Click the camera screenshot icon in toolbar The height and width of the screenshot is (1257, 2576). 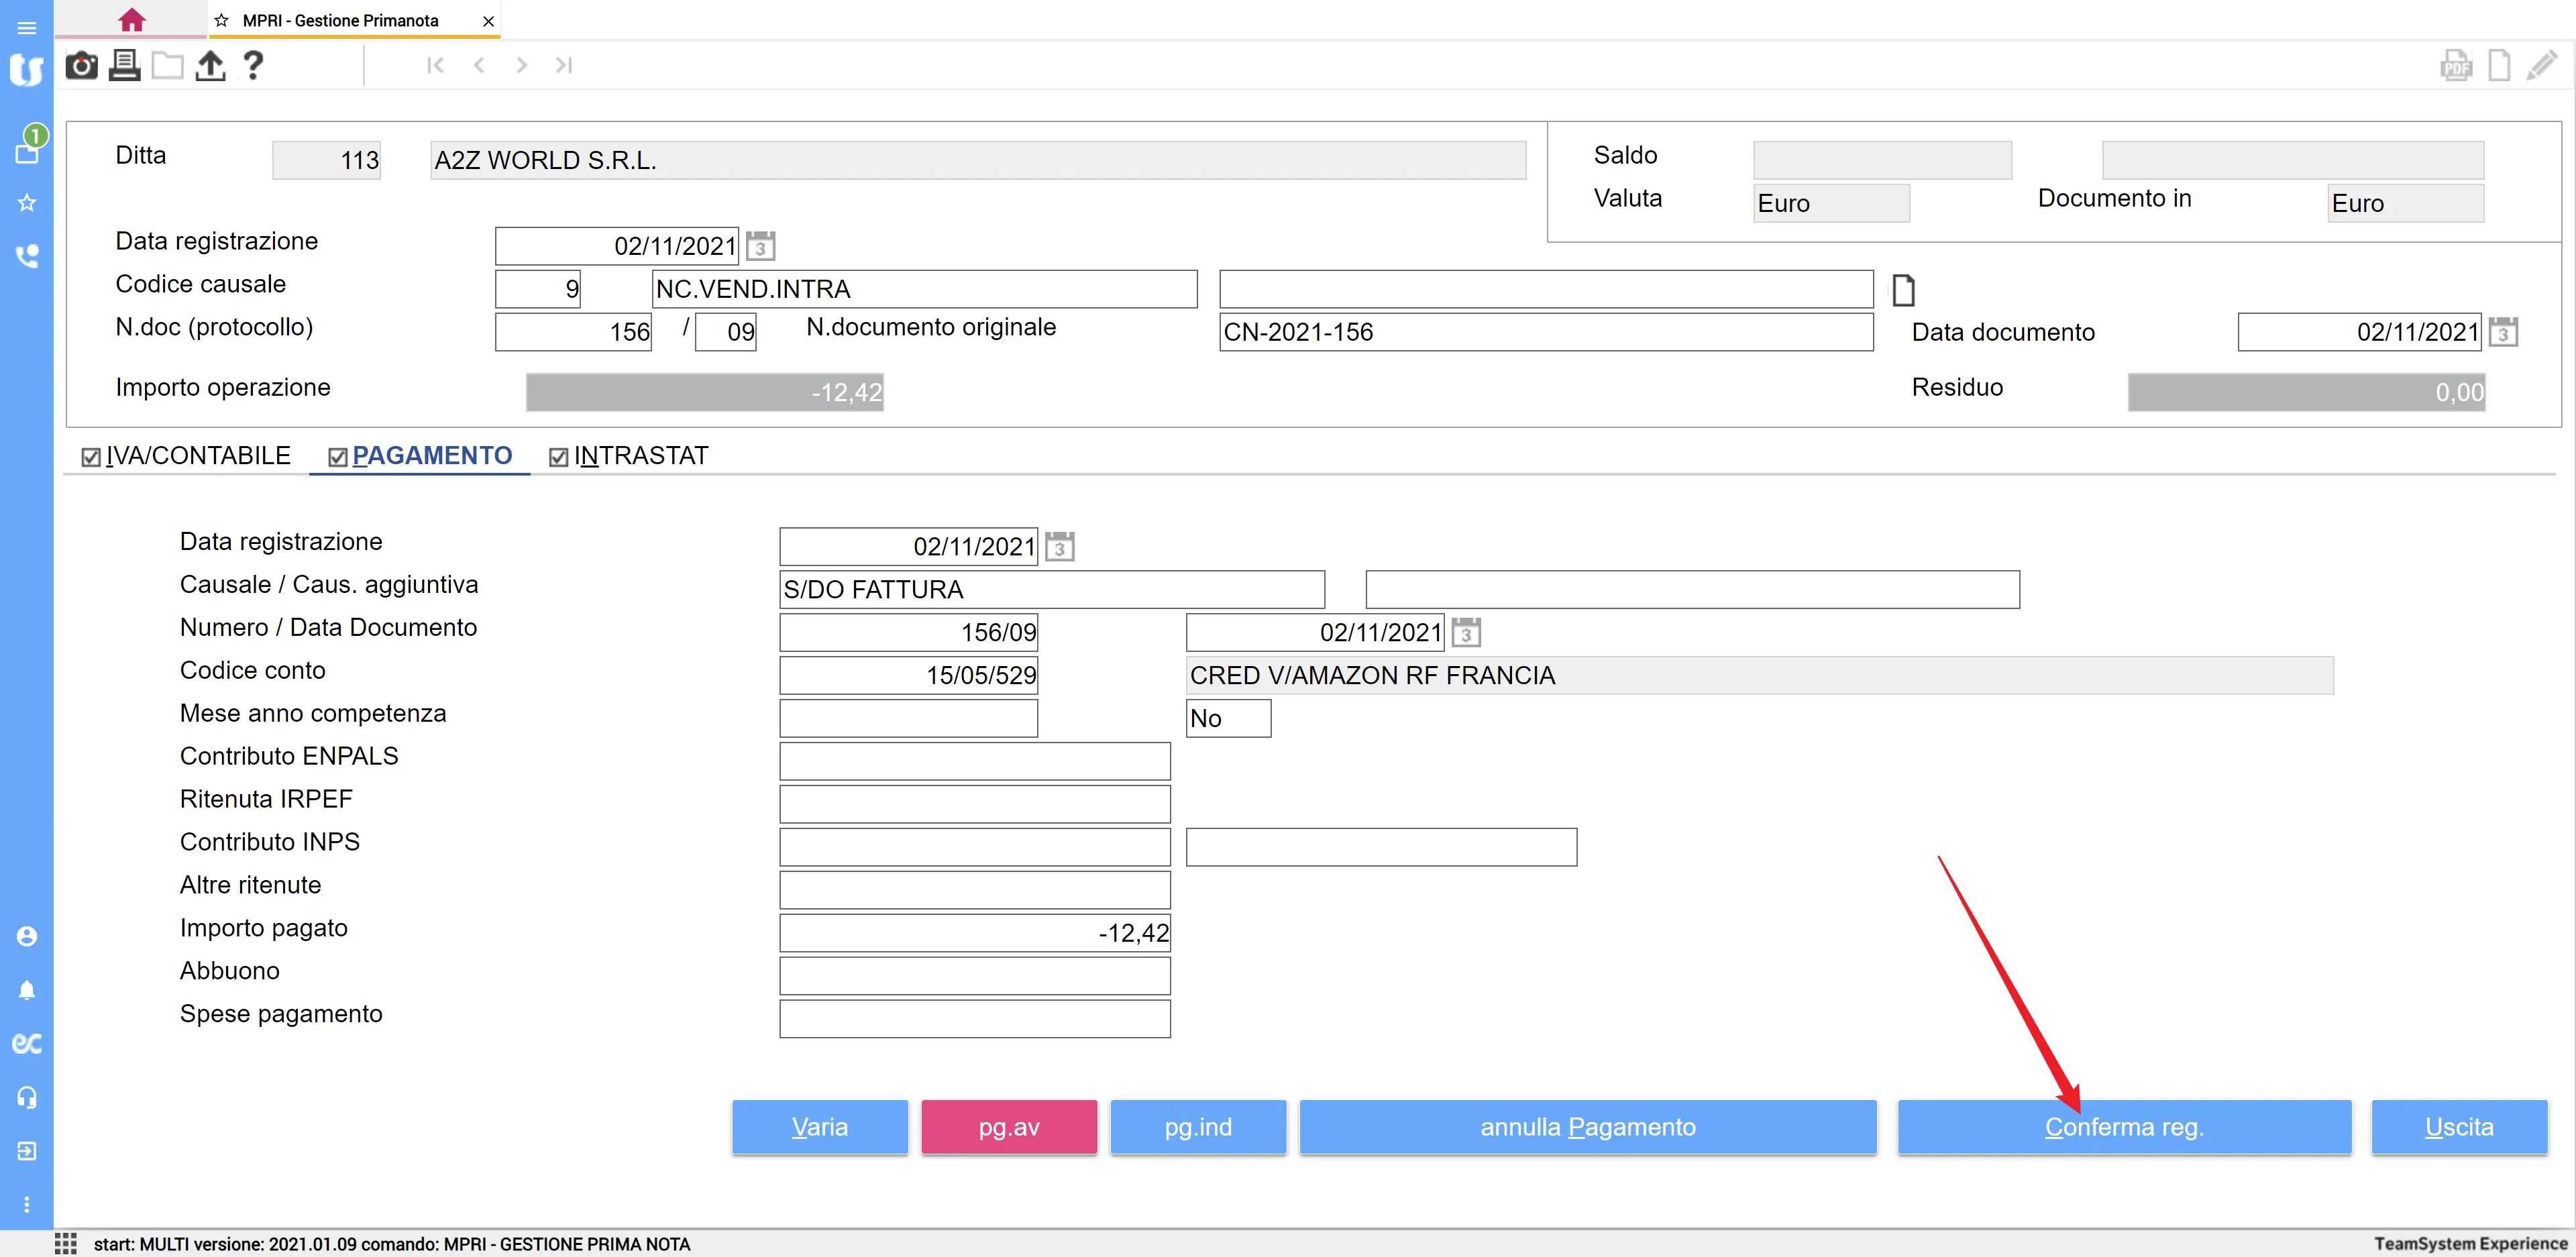coord(81,66)
